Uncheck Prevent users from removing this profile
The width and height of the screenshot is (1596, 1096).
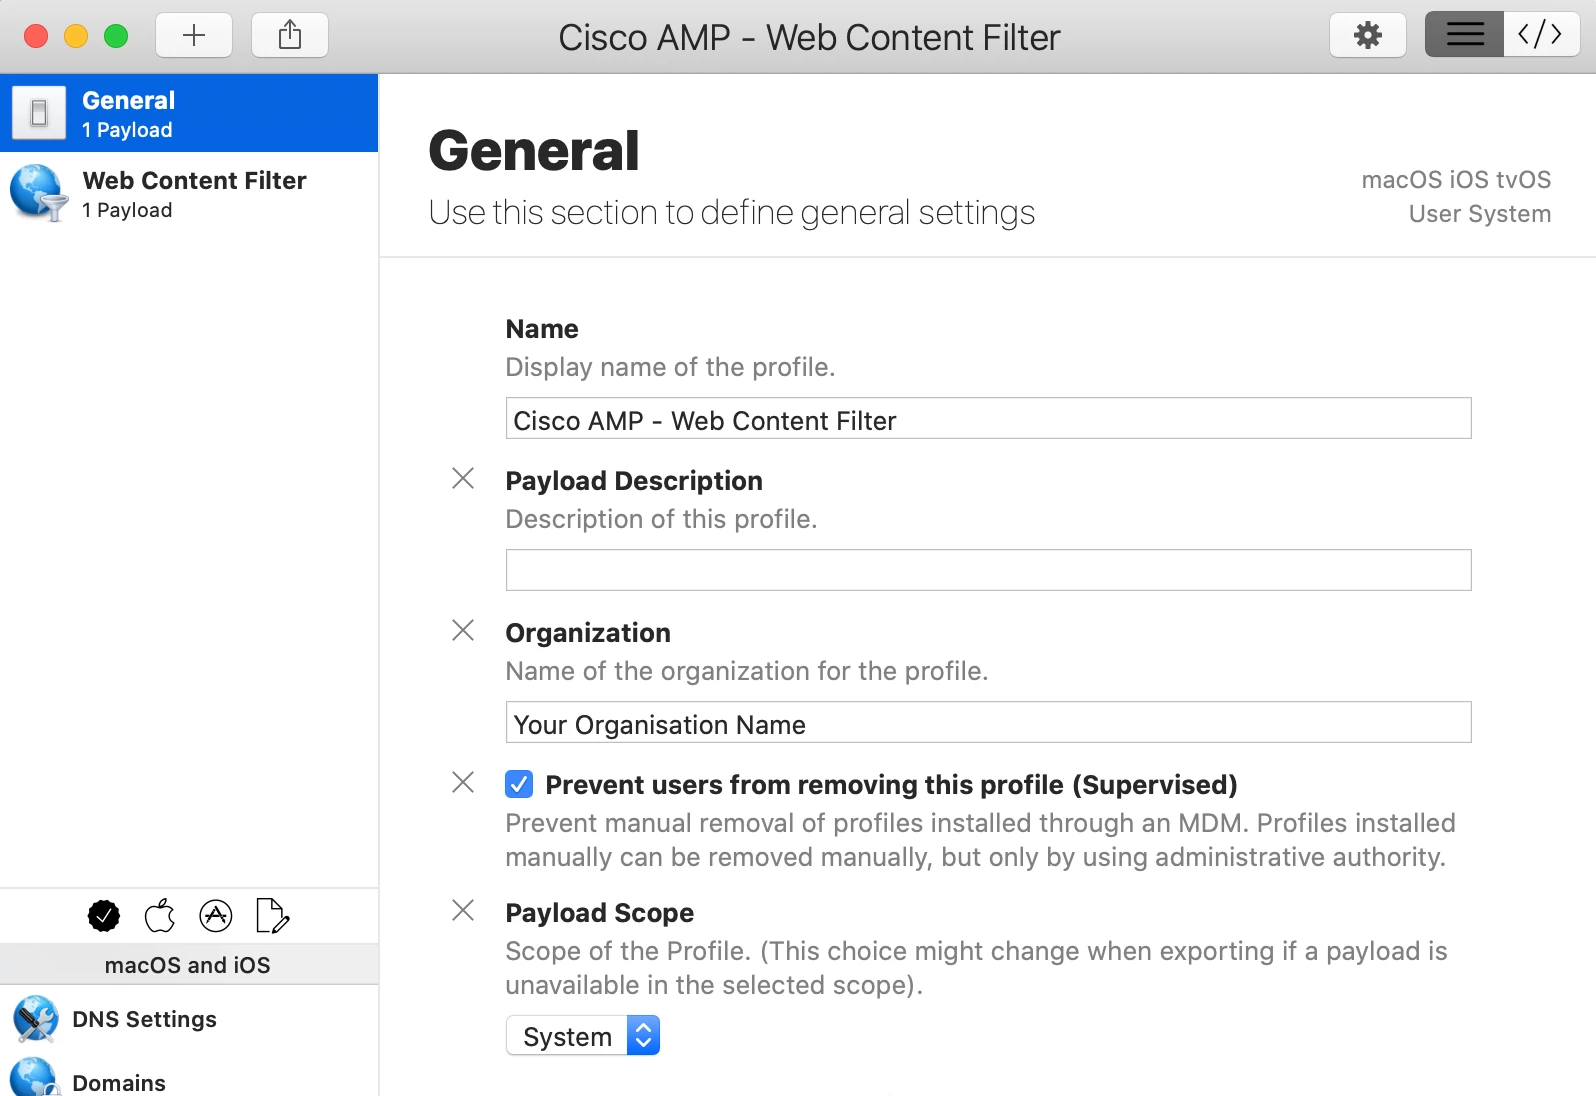click(519, 784)
